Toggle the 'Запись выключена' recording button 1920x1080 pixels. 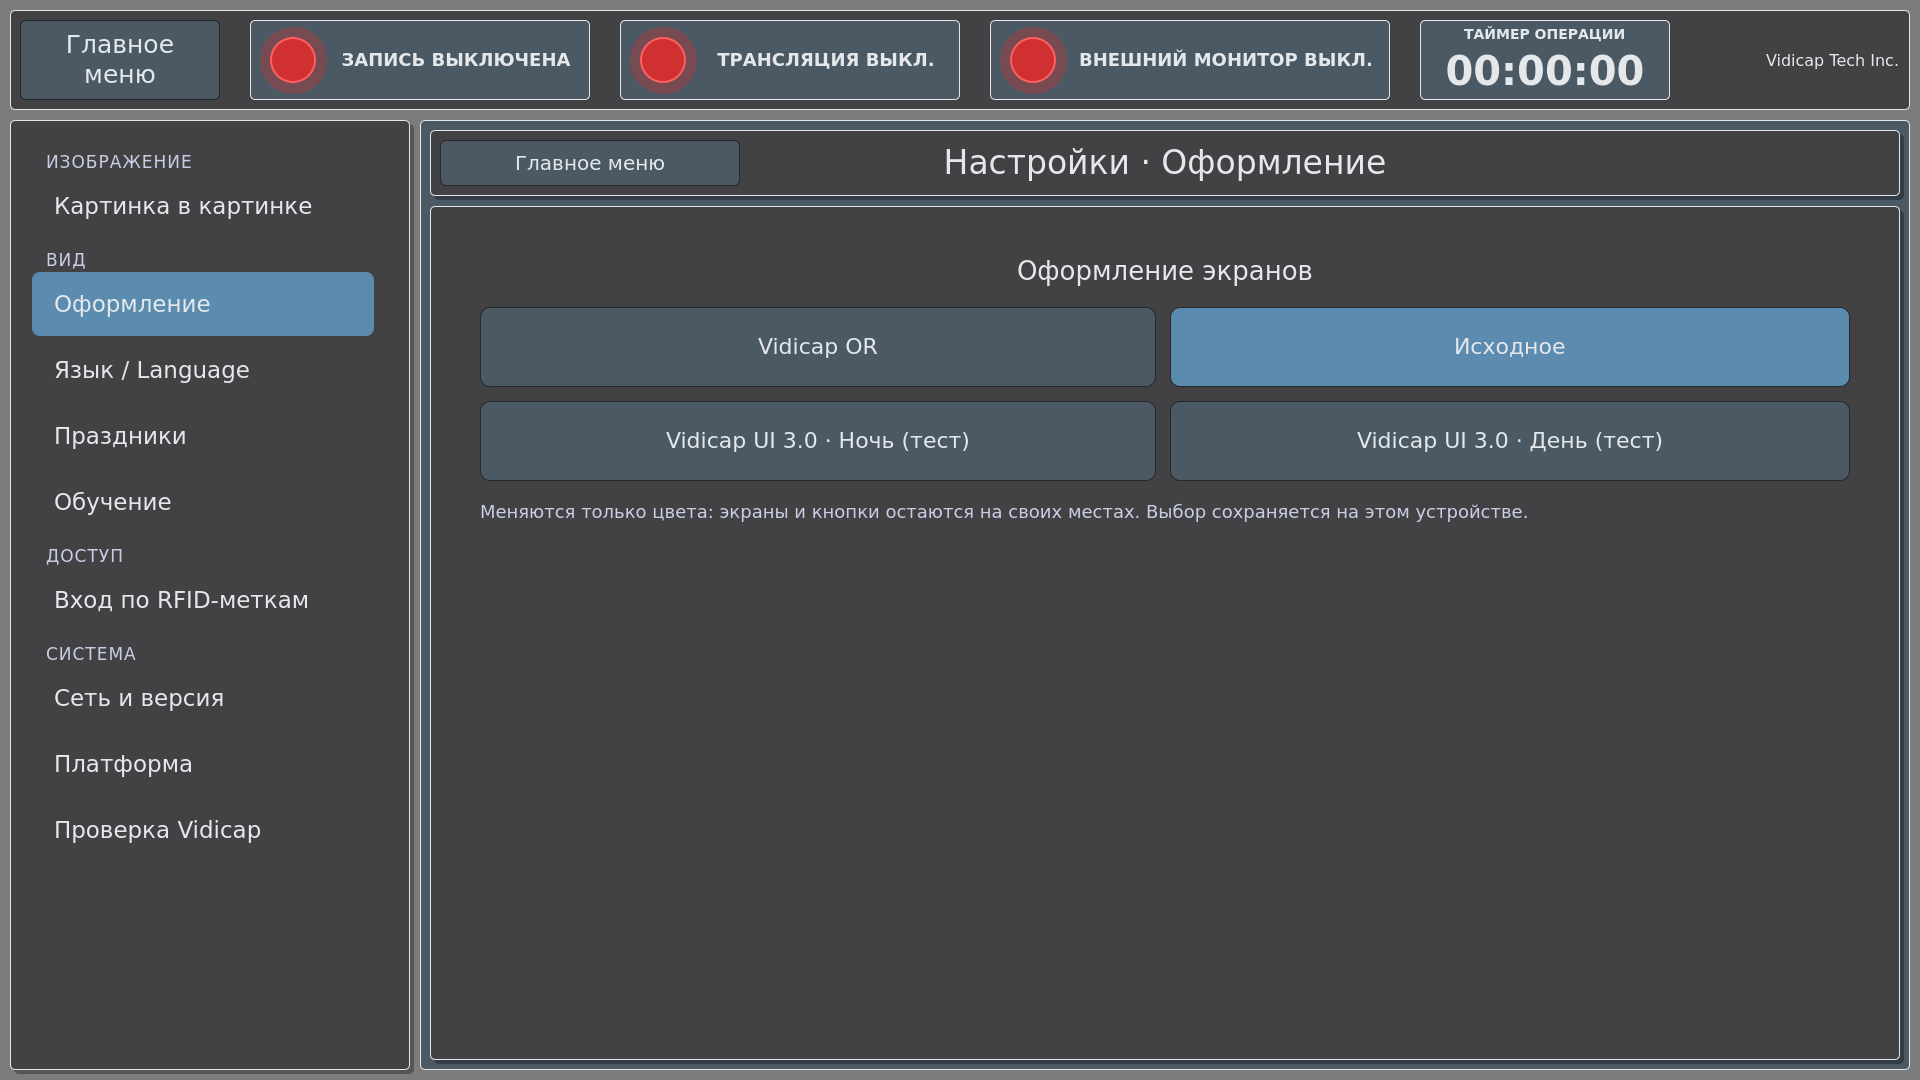click(x=420, y=60)
